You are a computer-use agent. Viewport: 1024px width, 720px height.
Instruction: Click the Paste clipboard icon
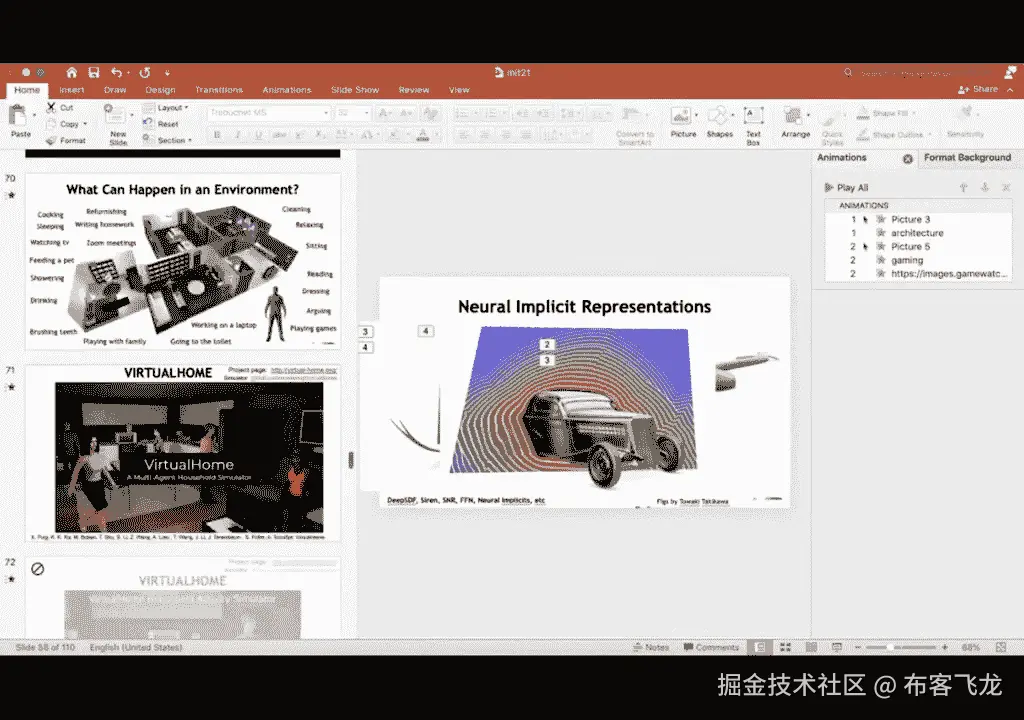pyautogui.click(x=18, y=116)
